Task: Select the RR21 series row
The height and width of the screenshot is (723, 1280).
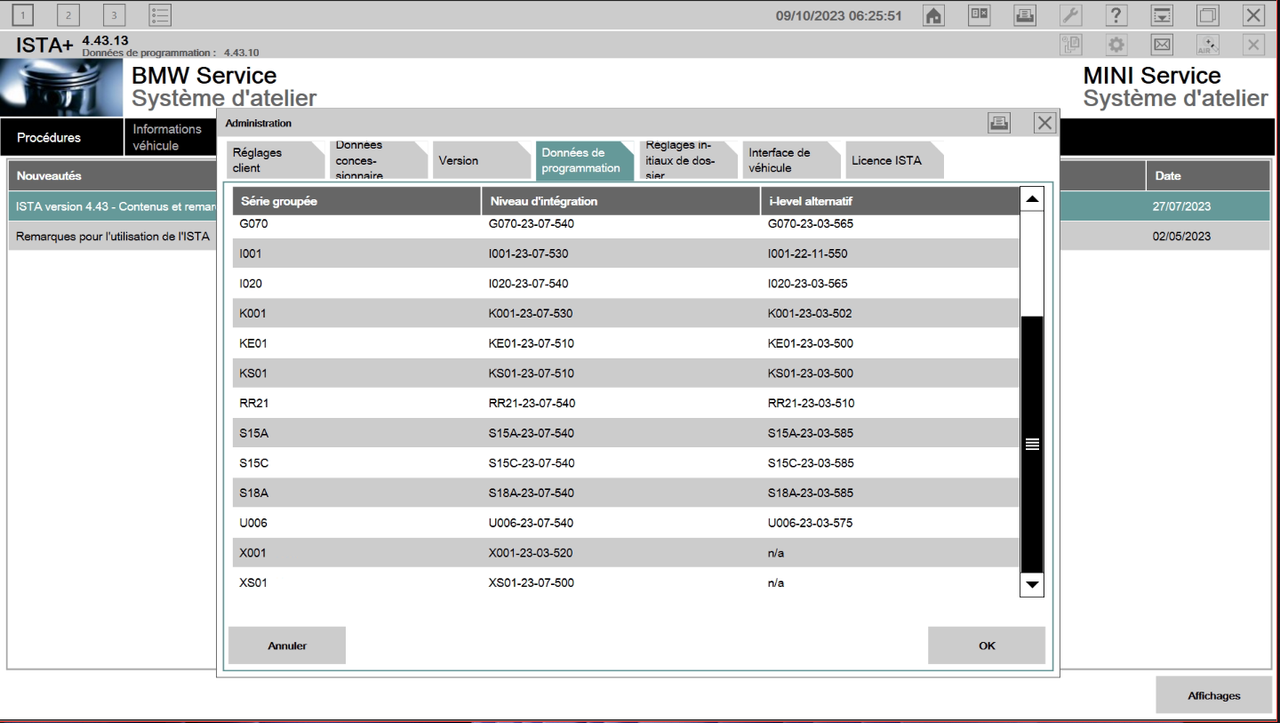Action: pos(626,403)
